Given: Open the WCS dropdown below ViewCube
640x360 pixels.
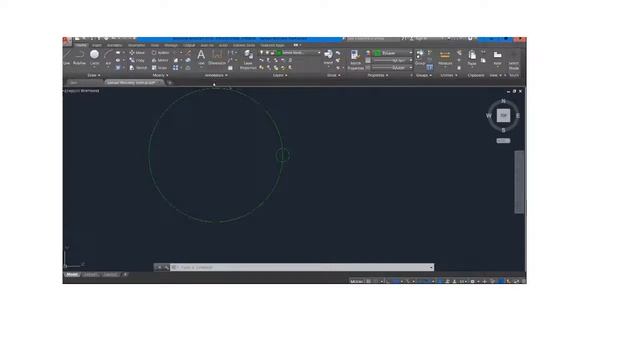Looking at the screenshot, I should point(503,141).
